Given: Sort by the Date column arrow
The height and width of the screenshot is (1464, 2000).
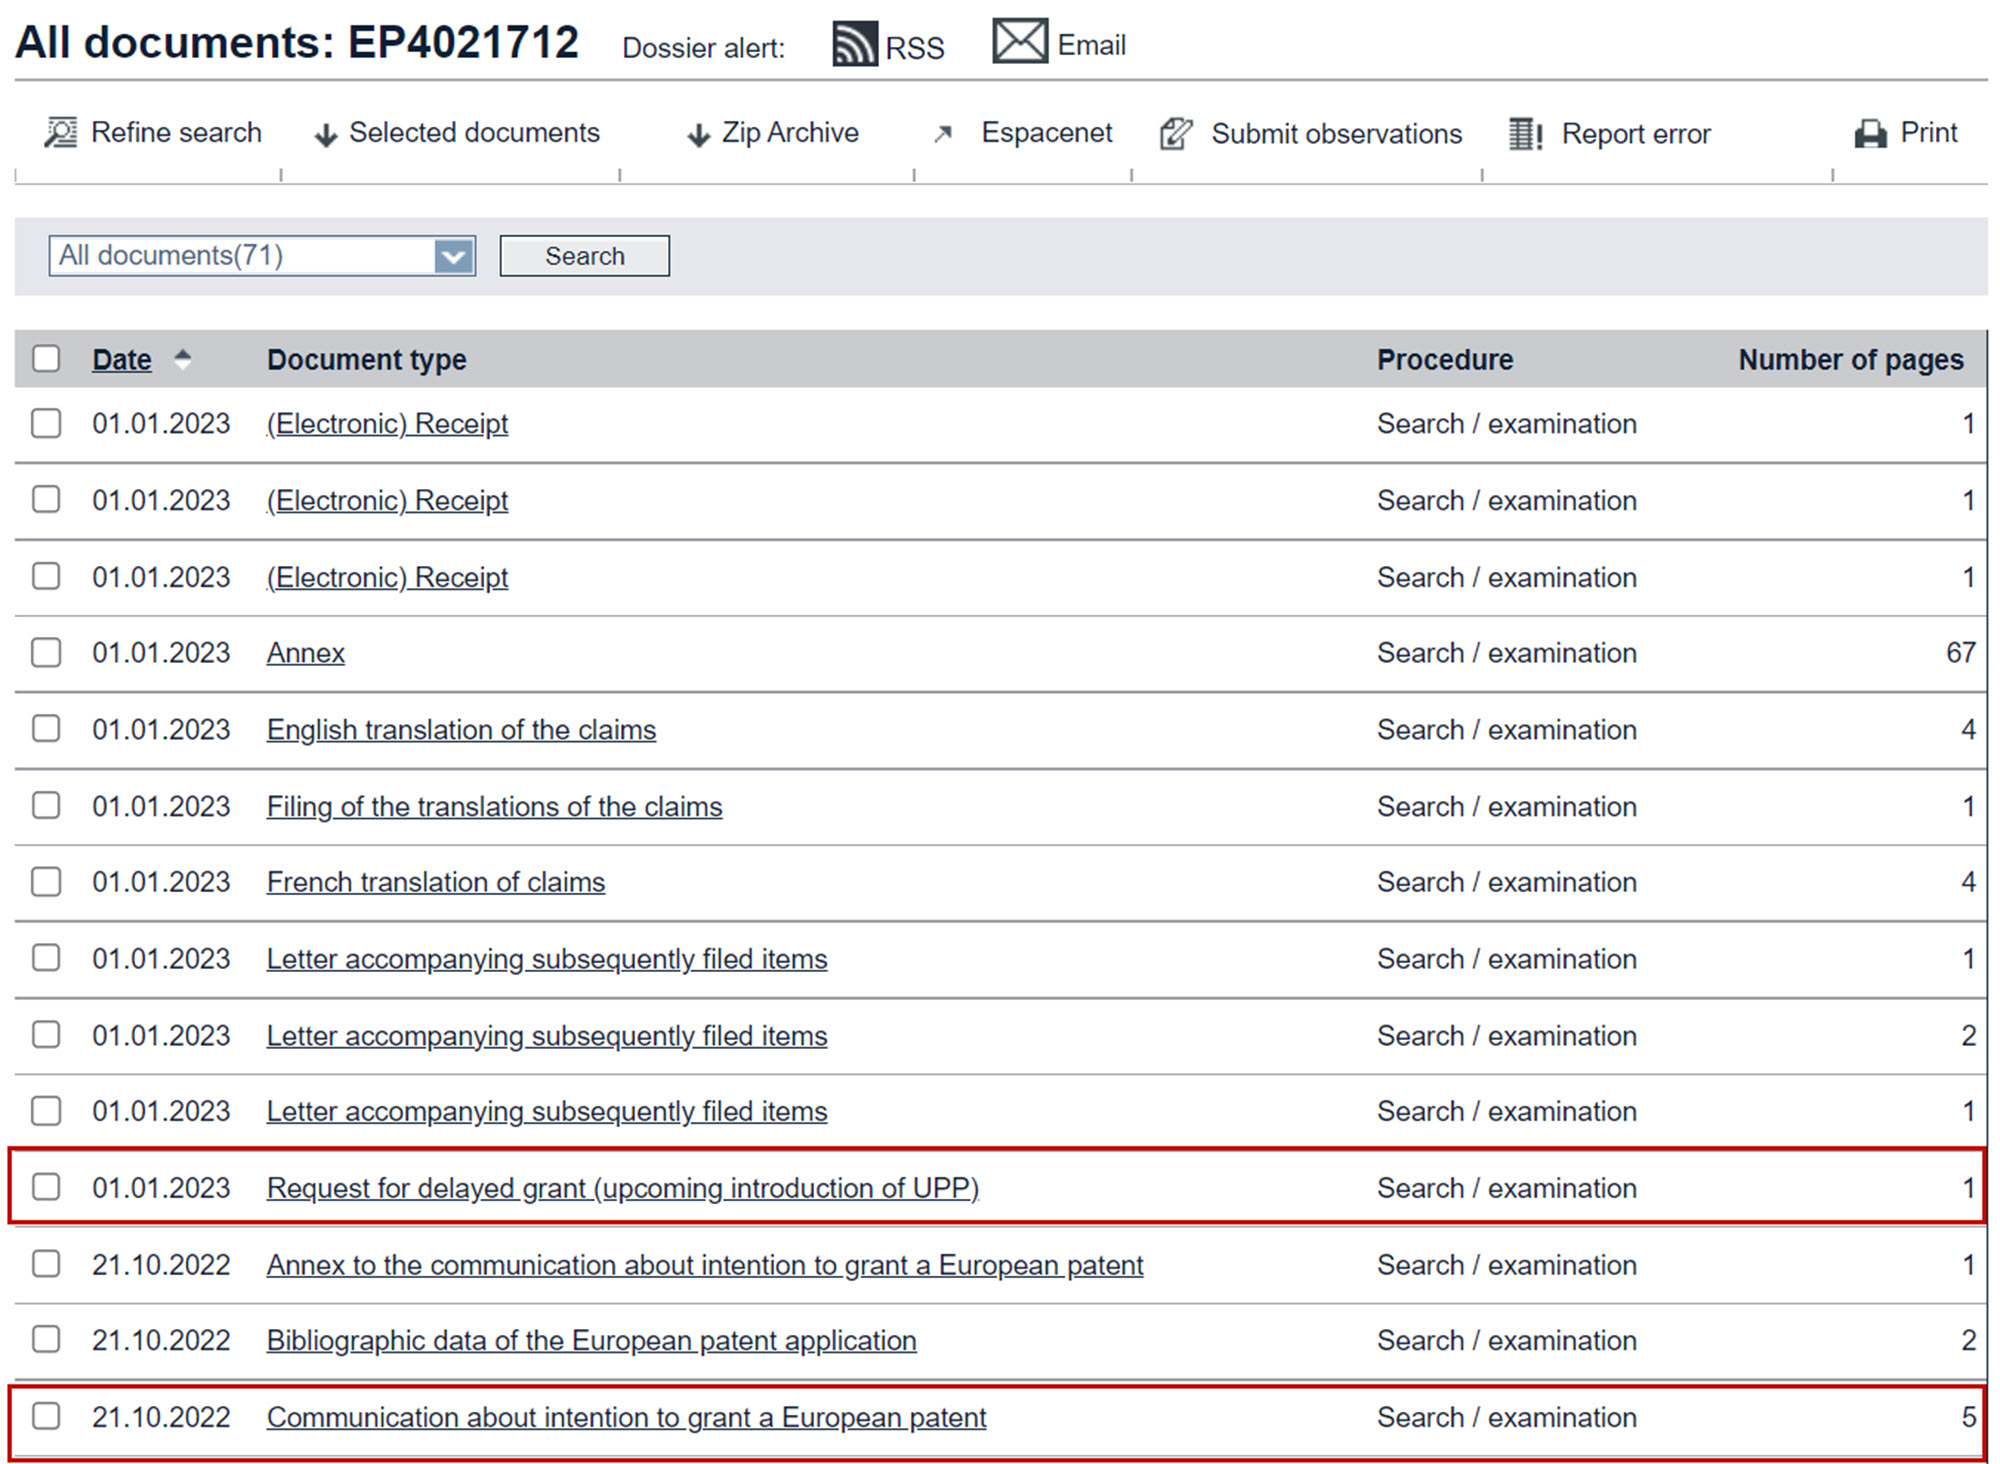Looking at the screenshot, I should click(182, 358).
